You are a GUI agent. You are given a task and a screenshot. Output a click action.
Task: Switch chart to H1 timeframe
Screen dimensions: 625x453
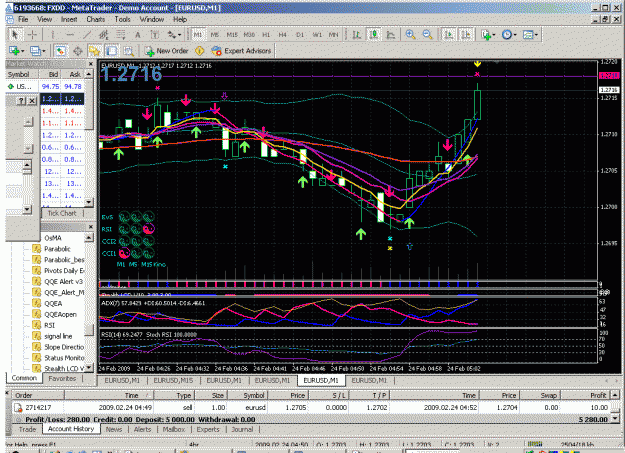266,35
